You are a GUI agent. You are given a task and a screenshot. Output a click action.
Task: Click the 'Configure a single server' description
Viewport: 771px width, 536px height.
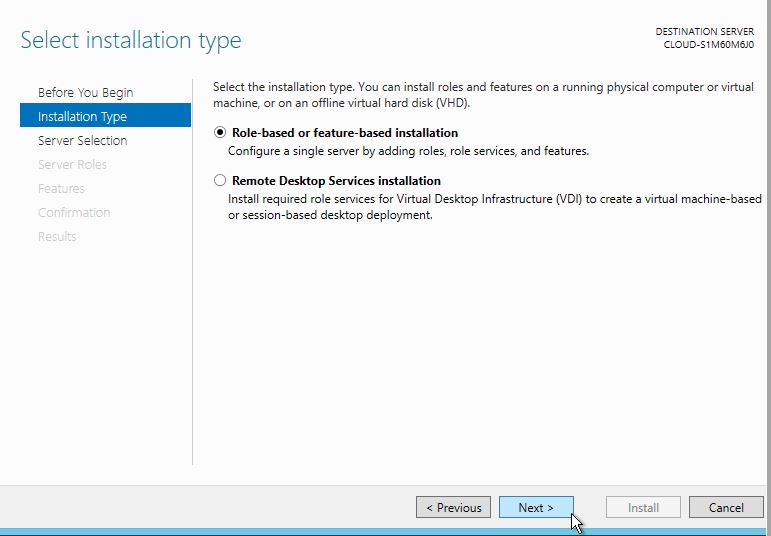coord(408,151)
